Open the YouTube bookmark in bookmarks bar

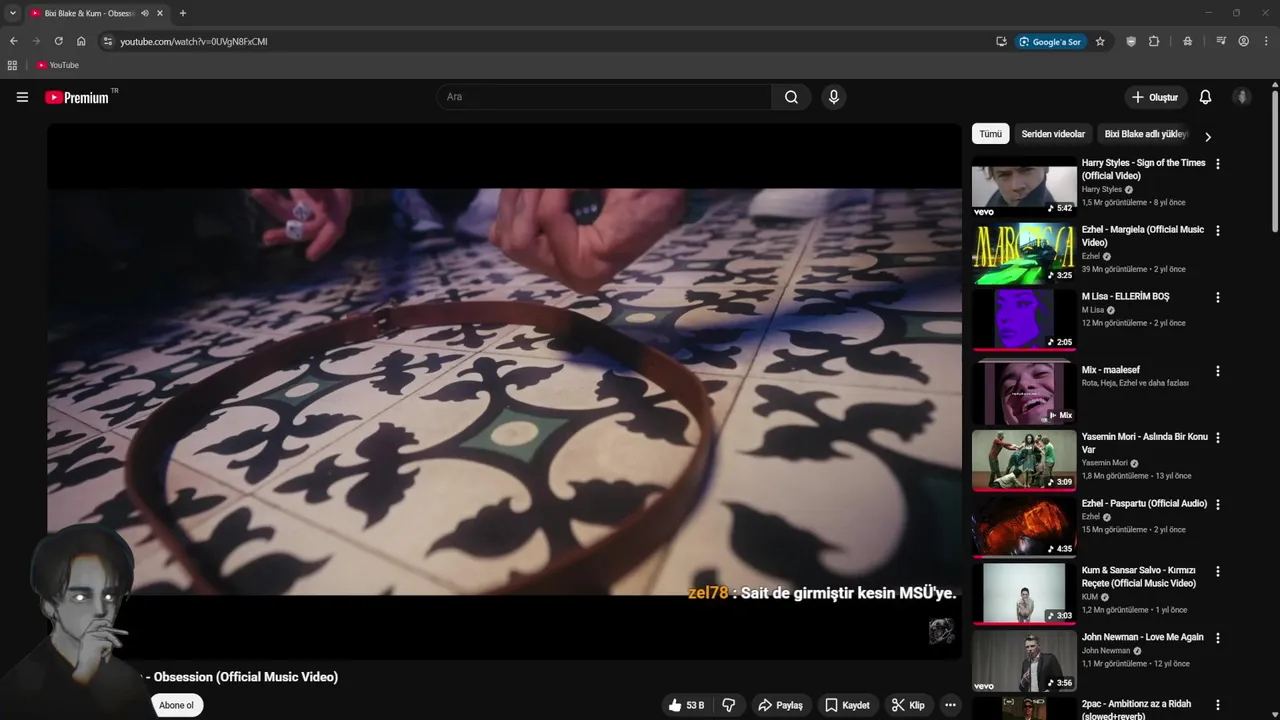(57, 65)
